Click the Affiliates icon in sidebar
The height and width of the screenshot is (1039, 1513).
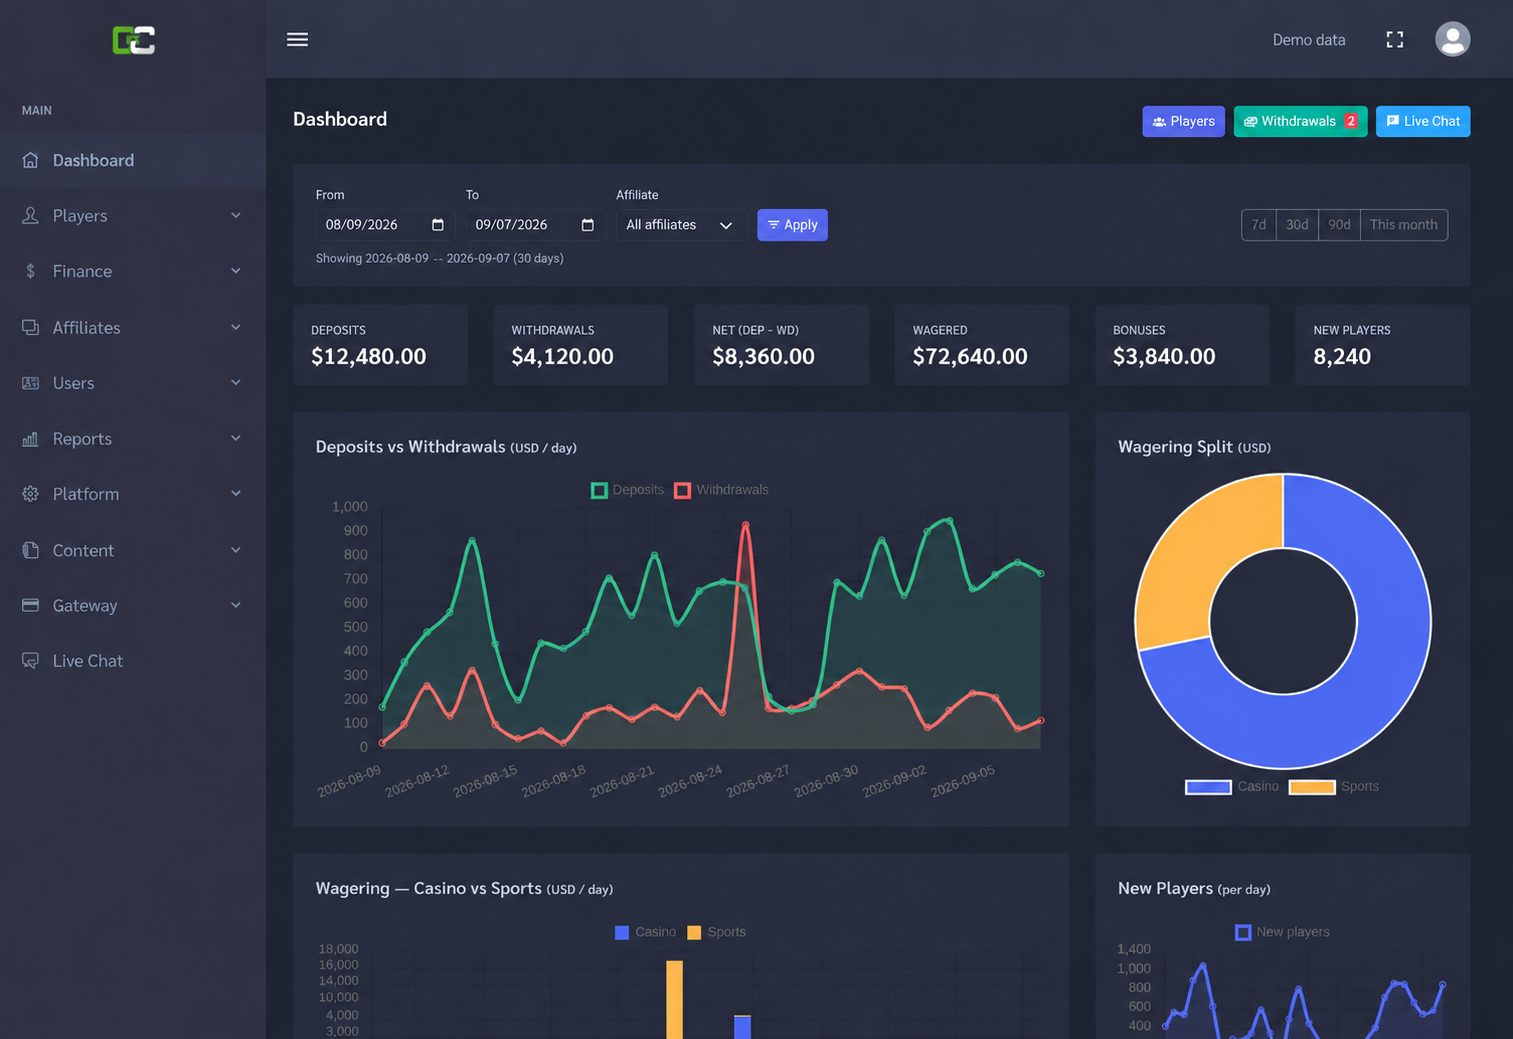[31, 327]
